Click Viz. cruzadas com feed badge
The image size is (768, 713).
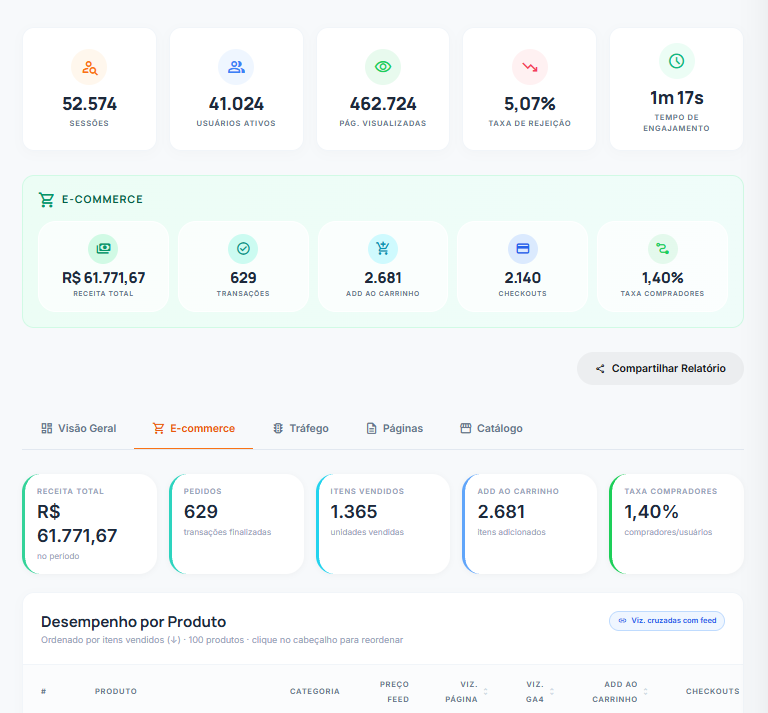[x=667, y=620]
